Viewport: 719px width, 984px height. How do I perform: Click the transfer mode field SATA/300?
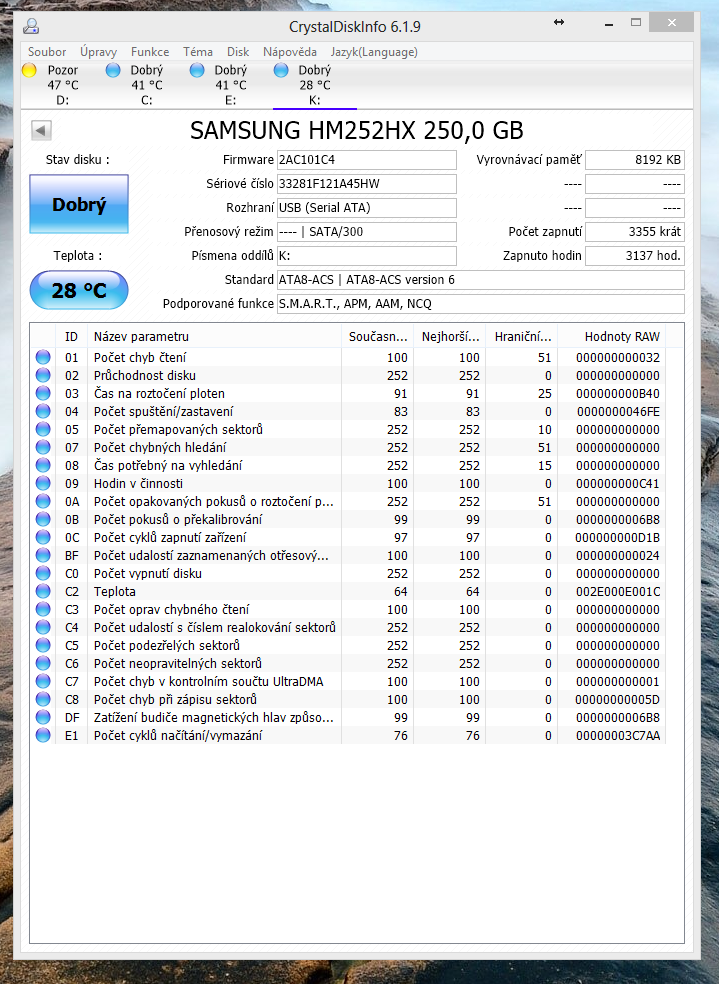[366, 232]
